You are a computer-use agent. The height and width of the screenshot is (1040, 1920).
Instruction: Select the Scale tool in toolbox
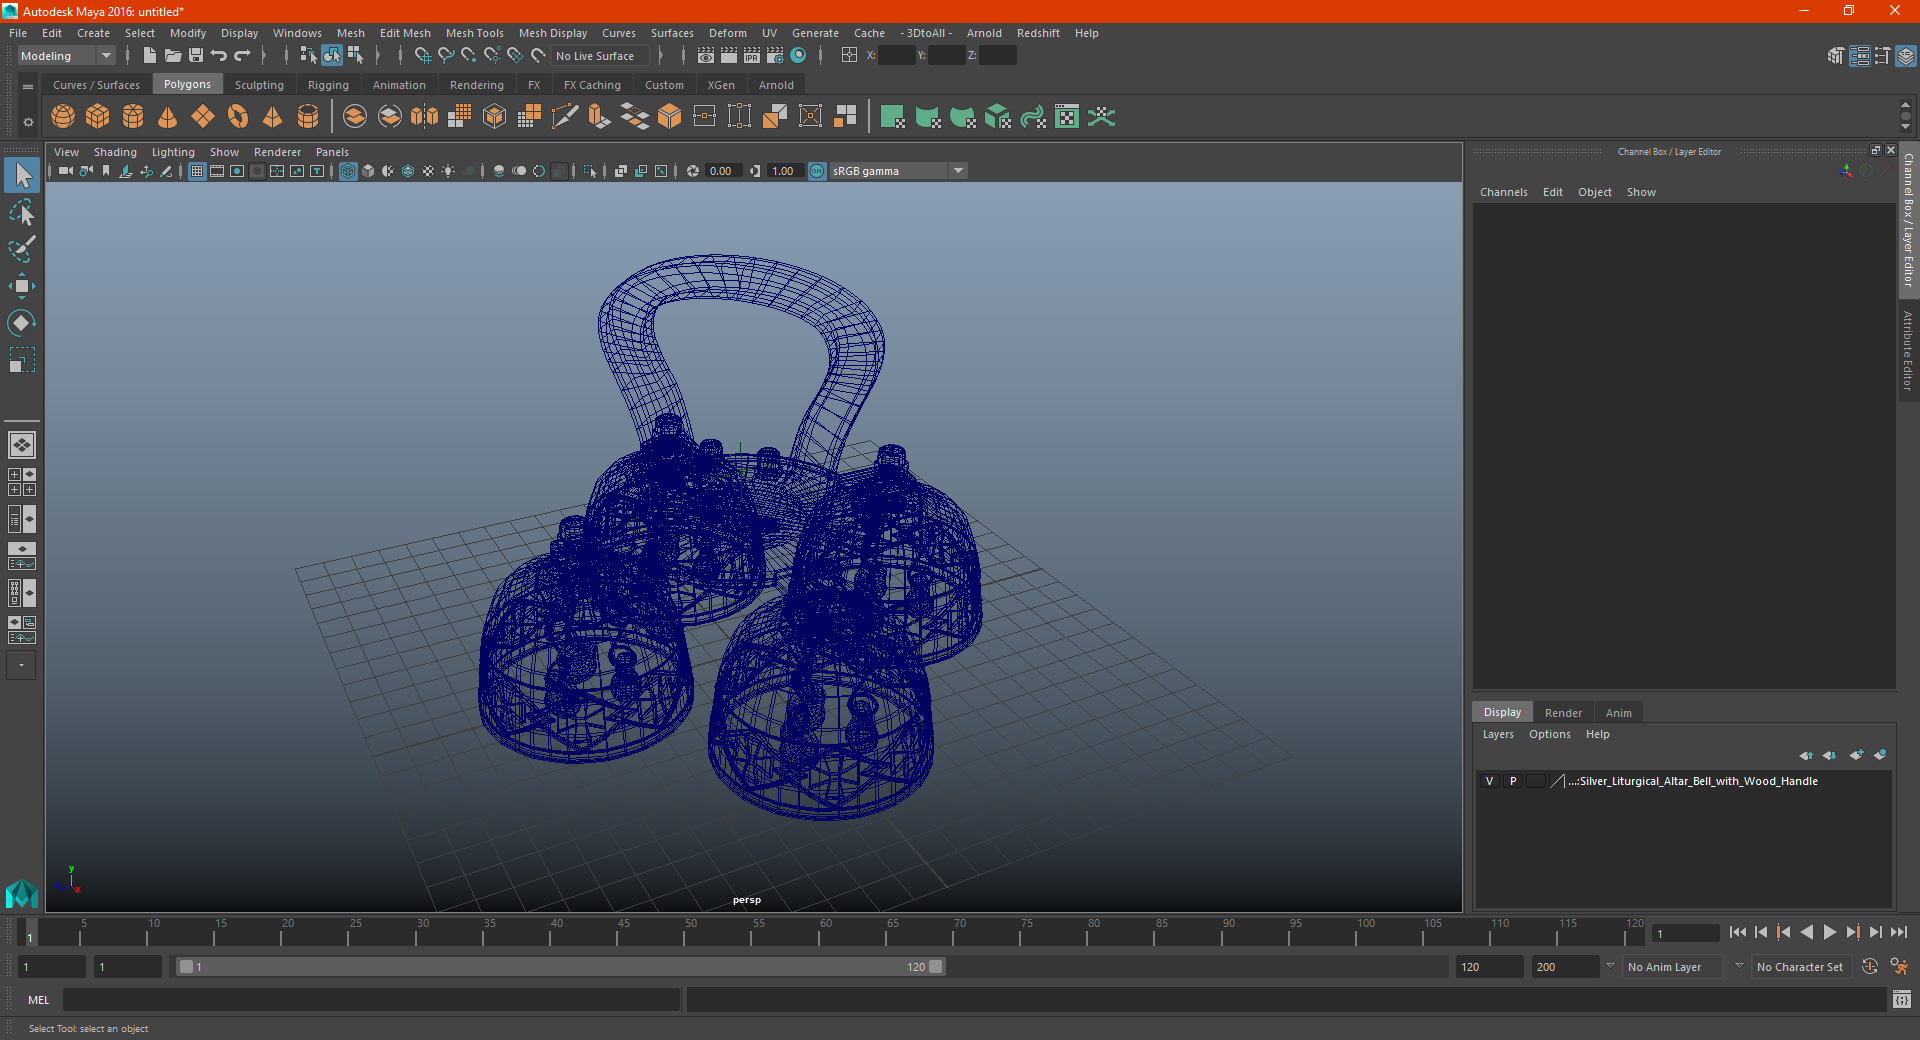(21, 360)
